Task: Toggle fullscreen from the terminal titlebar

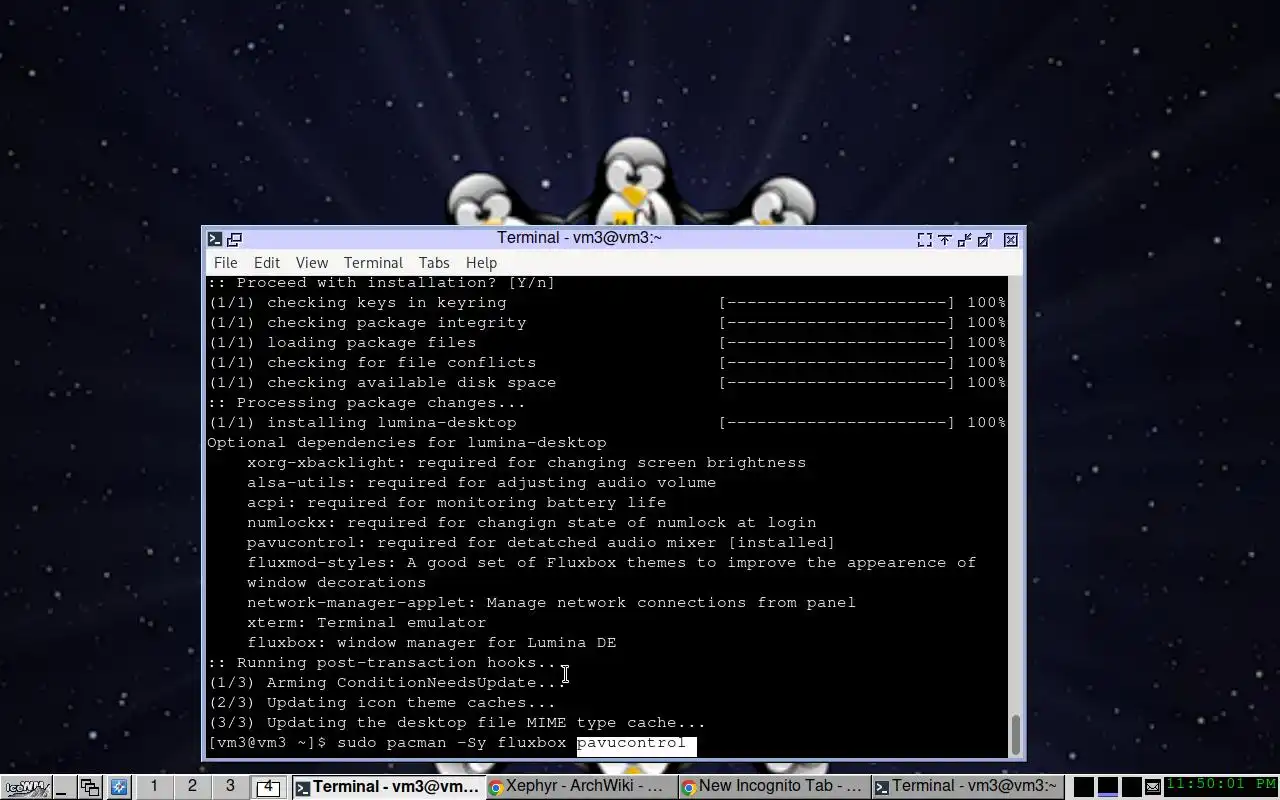Action: click(925, 240)
